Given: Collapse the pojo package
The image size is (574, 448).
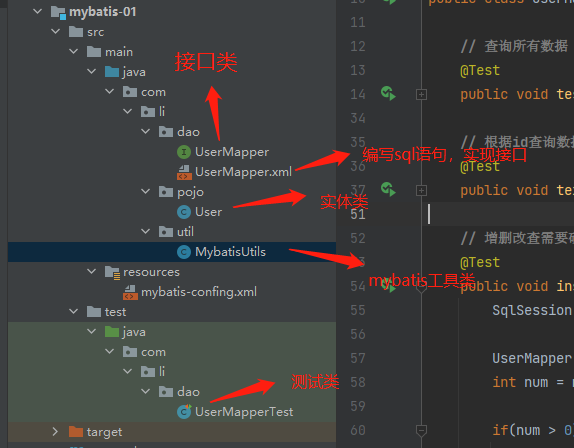Looking at the screenshot, I should pyautogui.click(x=146, y=191).
